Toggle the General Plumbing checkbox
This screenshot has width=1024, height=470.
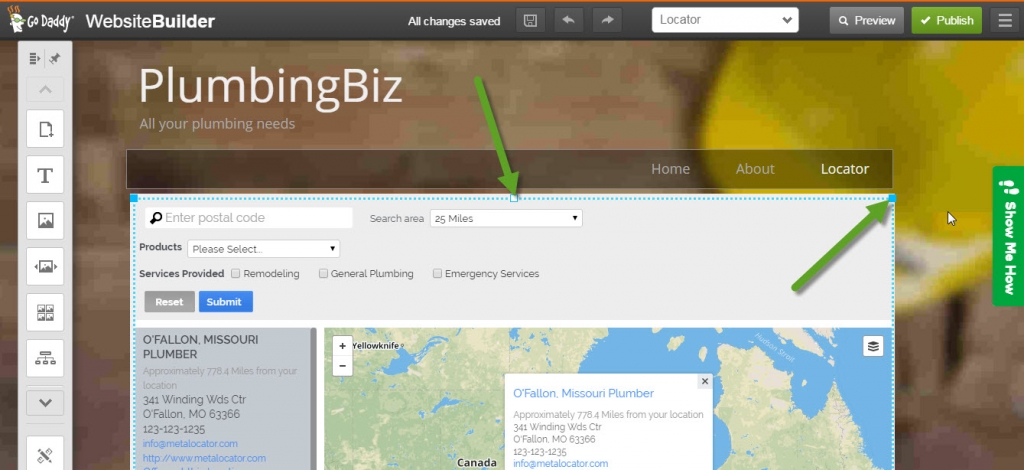[323, 274]
